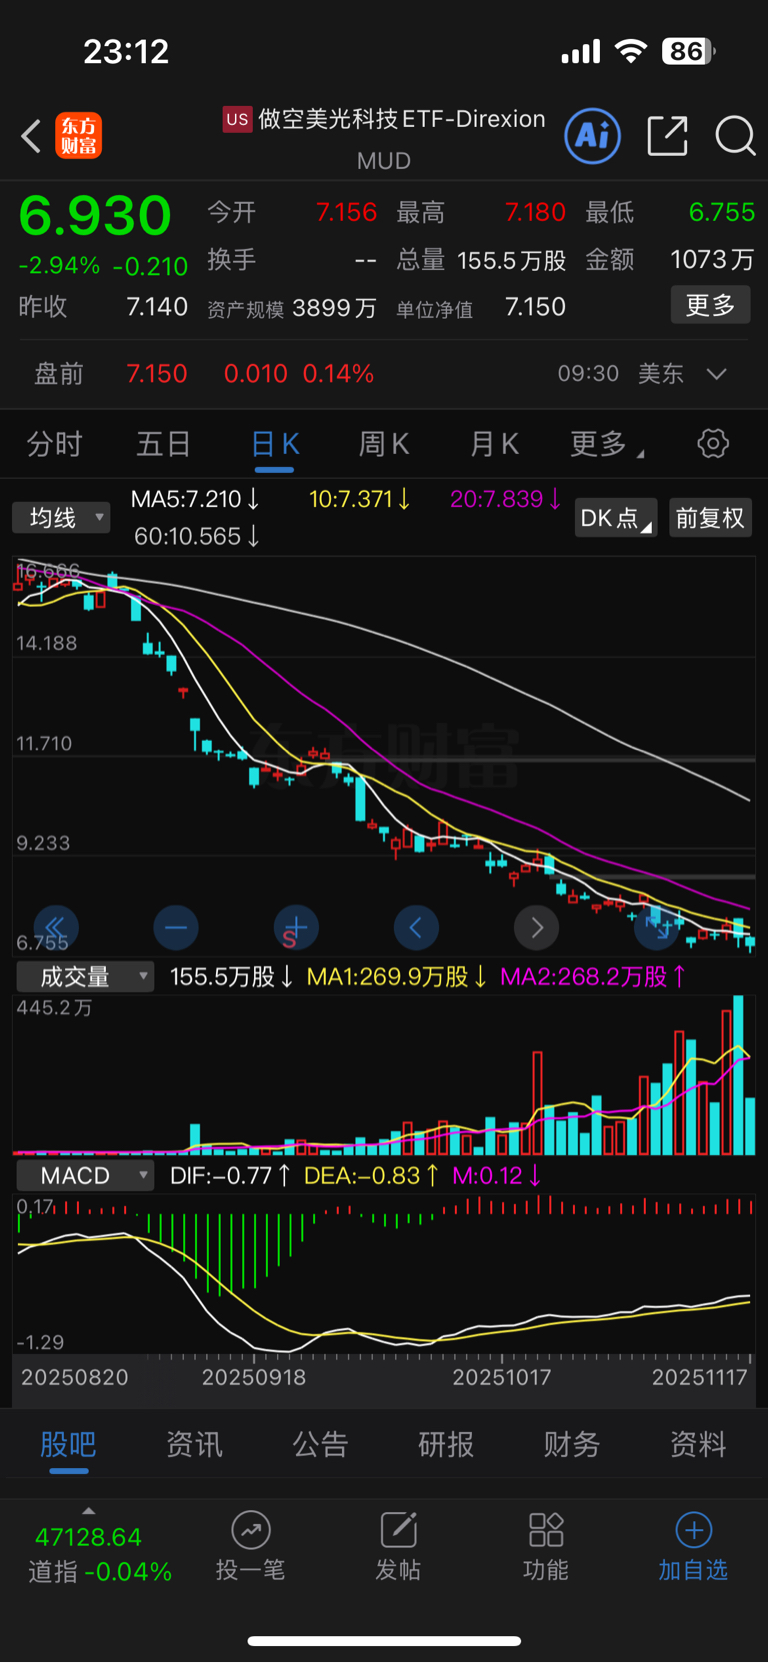Viewport: 768px width, 1663px height.
Task: Expand 更多 chart period menu
Action: coord(606,444)
